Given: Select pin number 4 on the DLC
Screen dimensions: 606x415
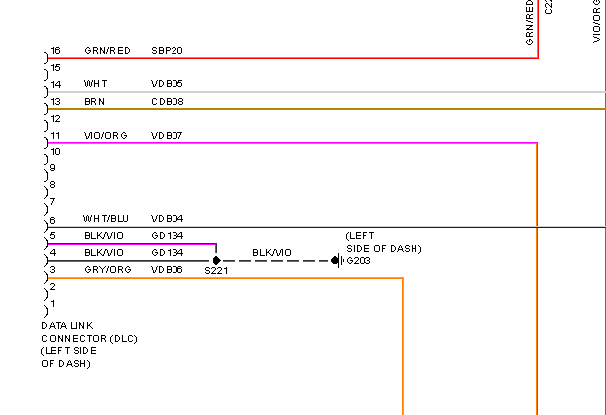Looking at the screenshot, I should pos(53,253).
